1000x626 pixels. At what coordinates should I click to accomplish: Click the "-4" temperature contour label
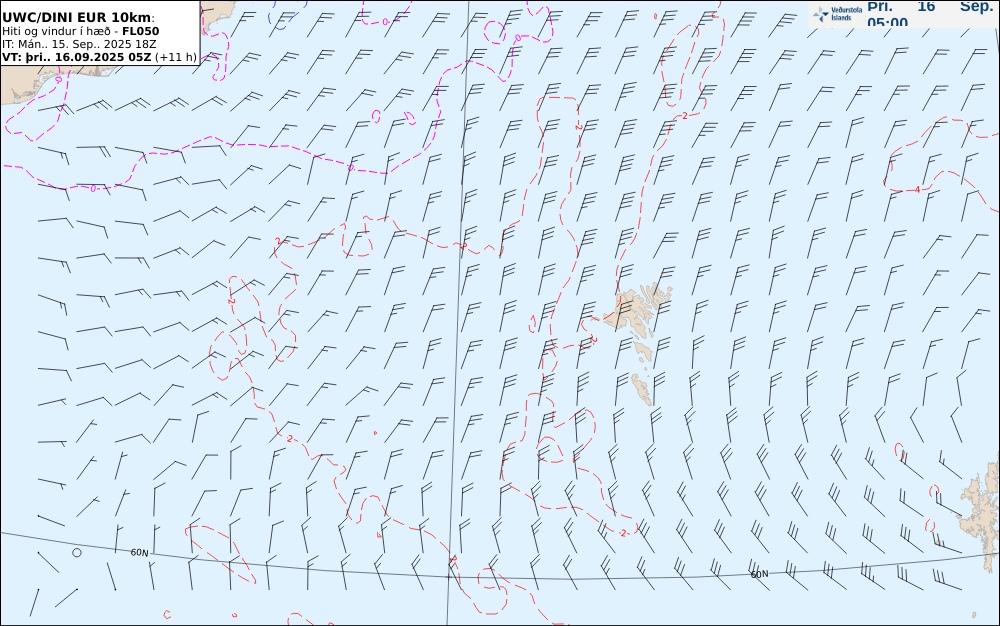coord(916,189)
